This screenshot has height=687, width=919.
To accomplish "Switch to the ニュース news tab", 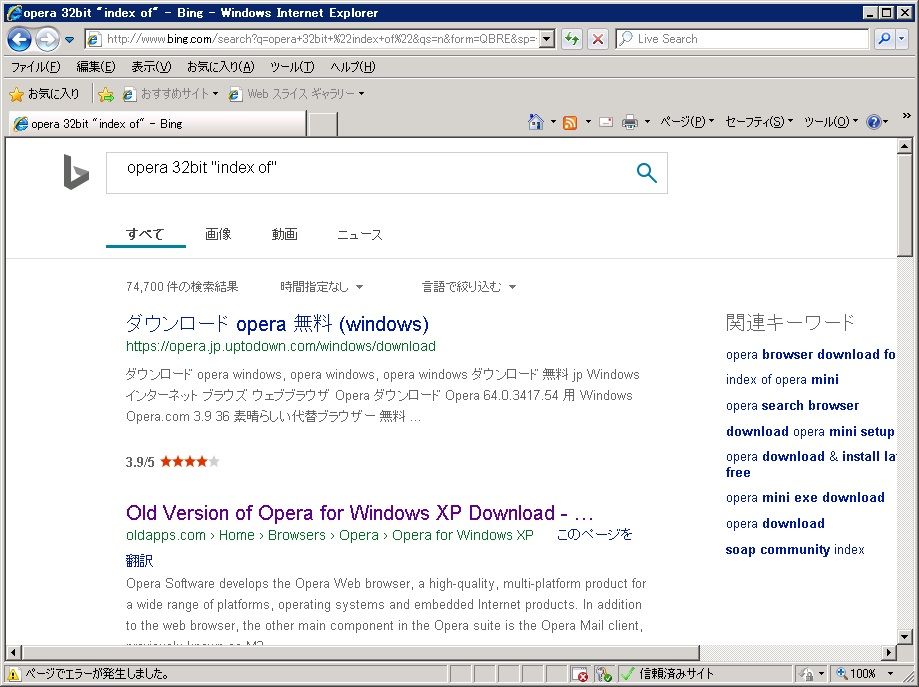I will 359,234.
